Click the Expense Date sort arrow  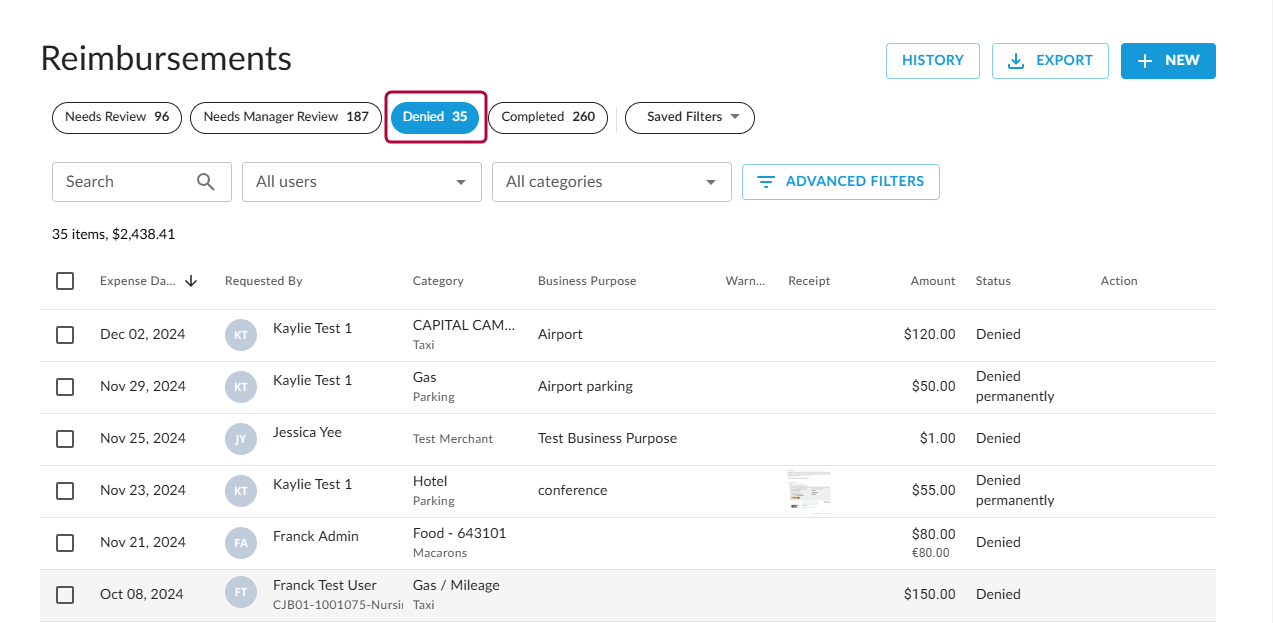click(191, 281)
